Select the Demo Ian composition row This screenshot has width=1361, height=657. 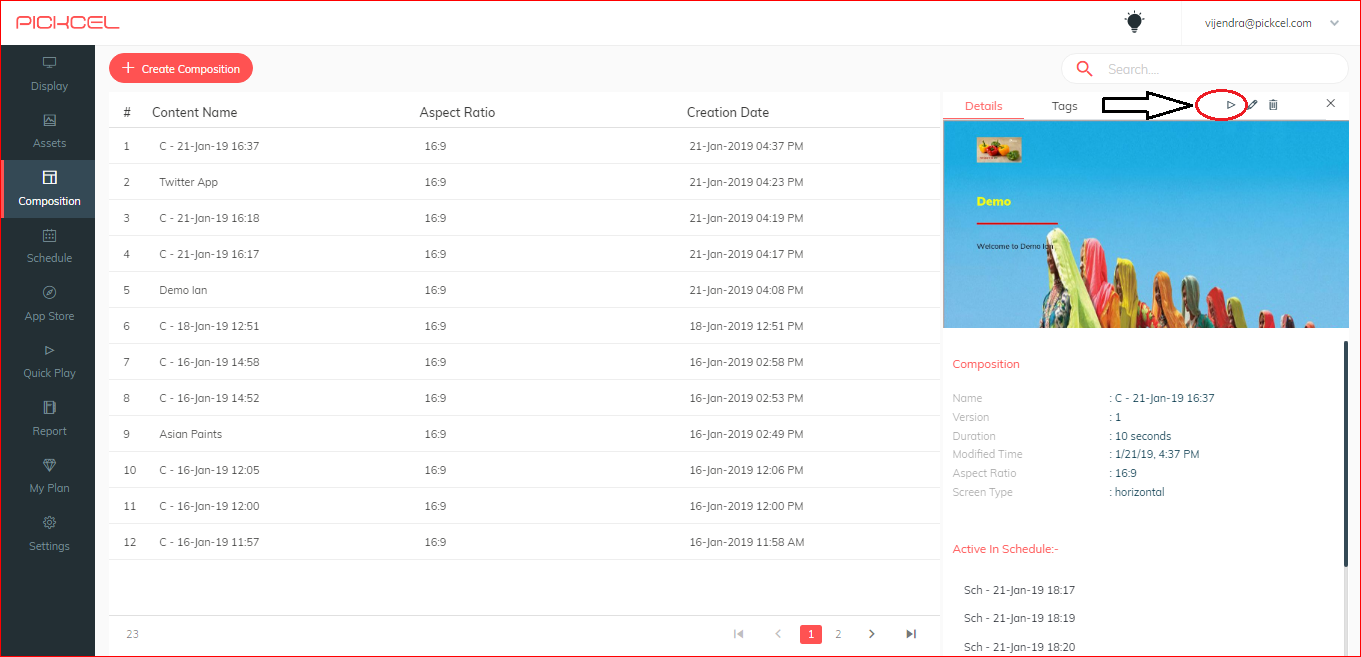tap(524, 290)
